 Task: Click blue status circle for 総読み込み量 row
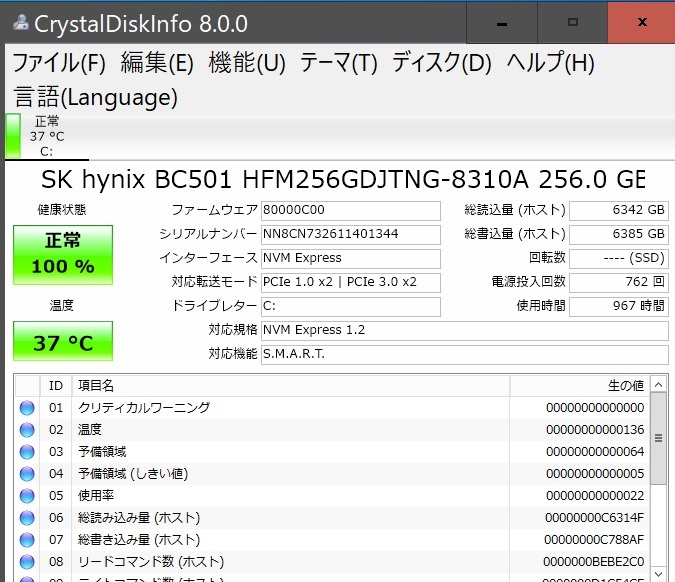tap(27, 518)
